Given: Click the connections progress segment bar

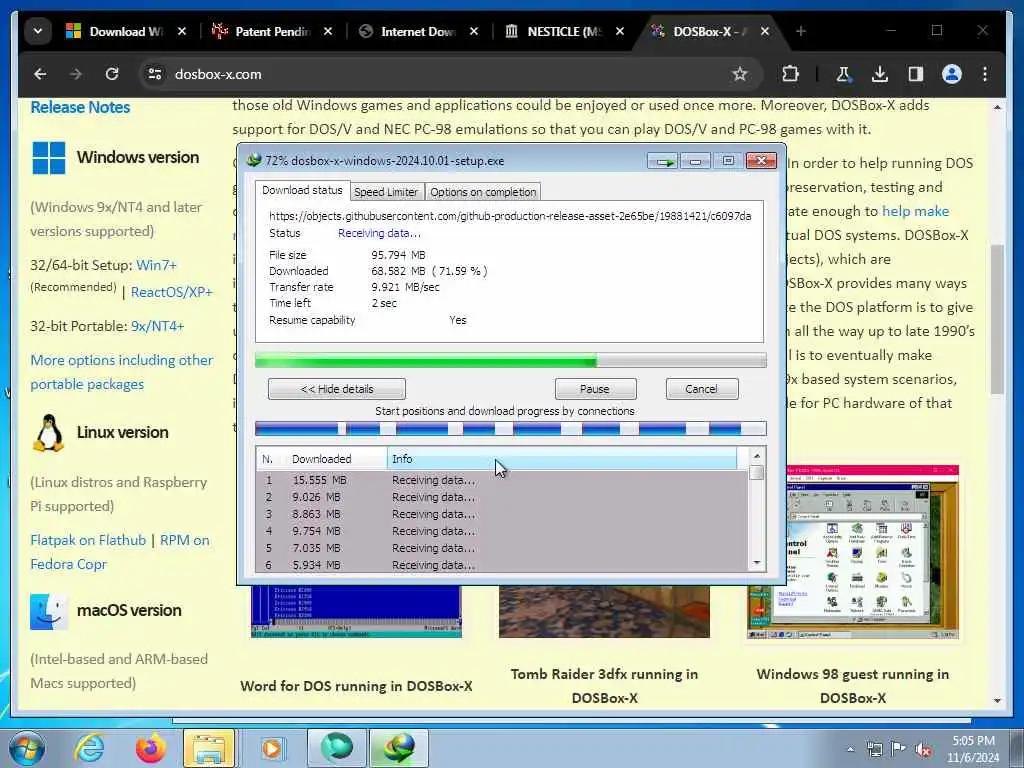Looking at the screenshot, I should [511, 429].
